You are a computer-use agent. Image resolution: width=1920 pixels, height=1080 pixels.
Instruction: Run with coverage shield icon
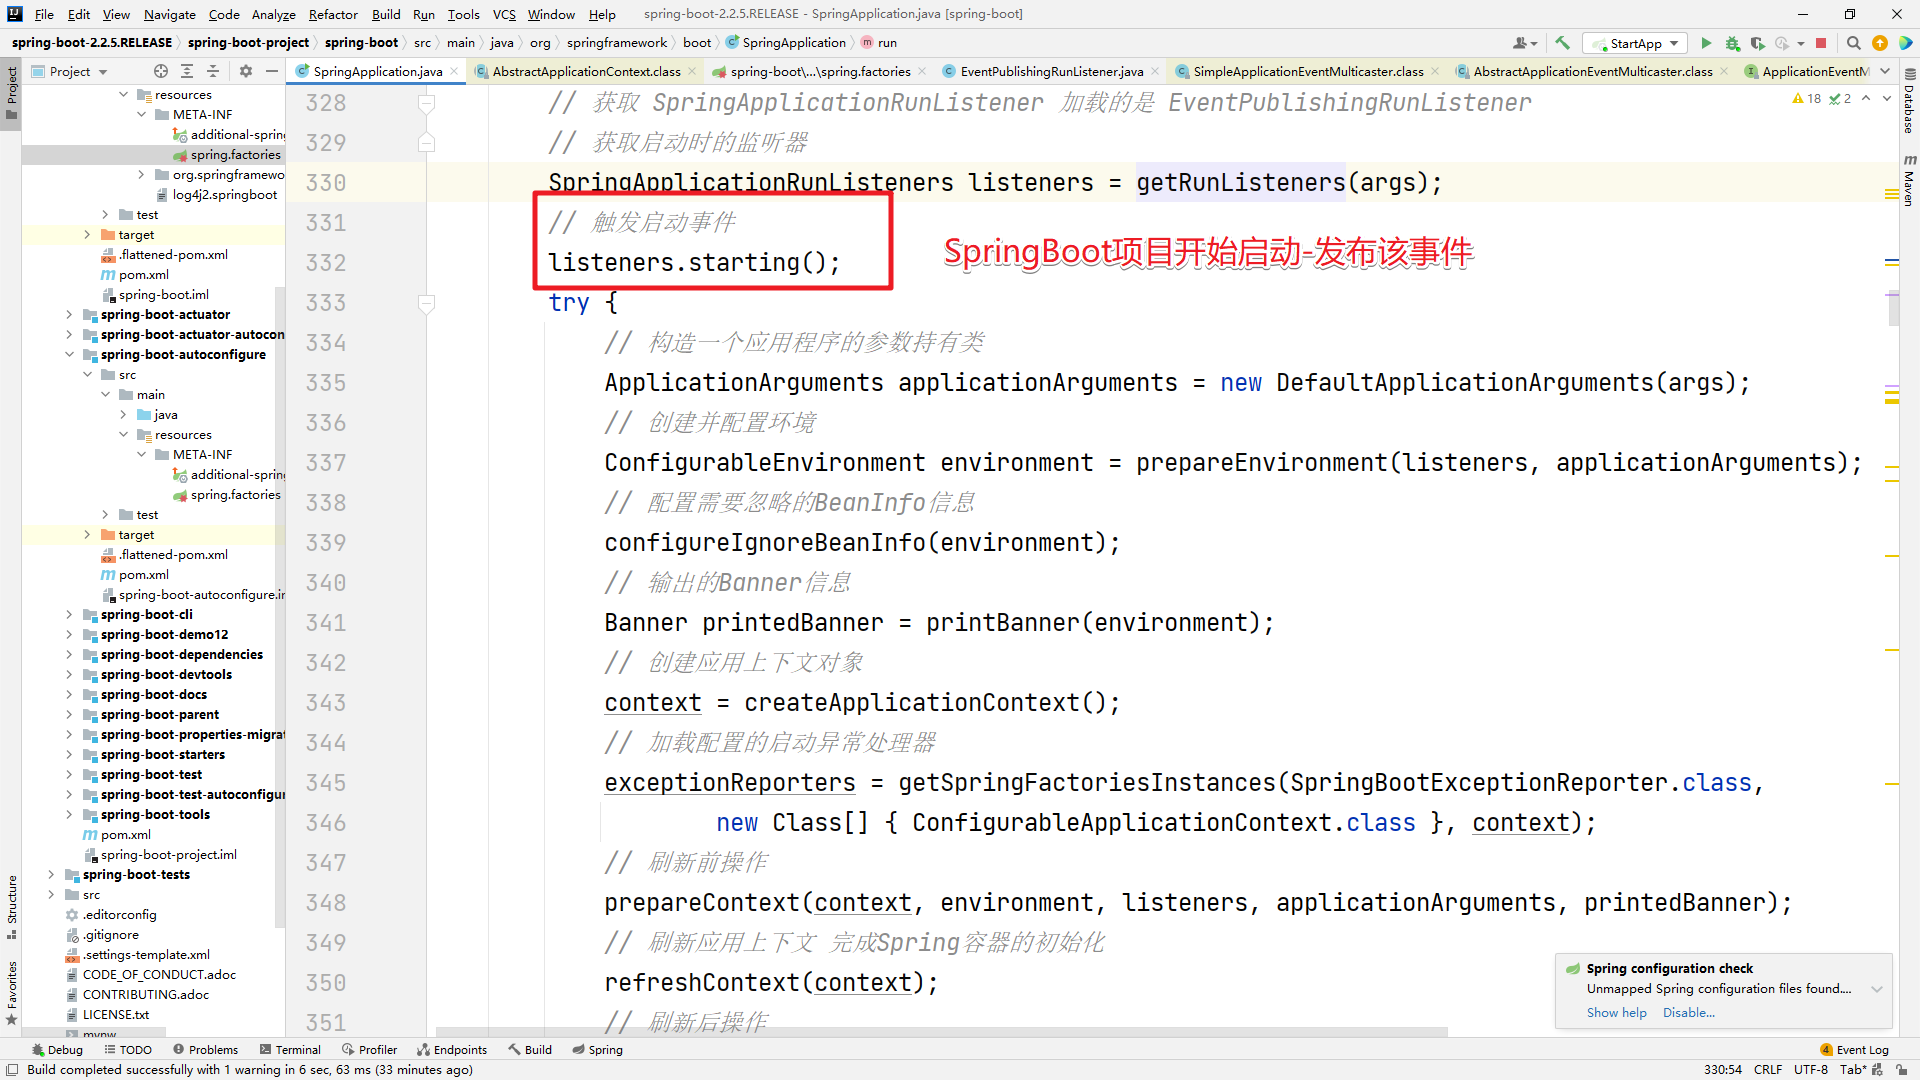point(1757,43)
